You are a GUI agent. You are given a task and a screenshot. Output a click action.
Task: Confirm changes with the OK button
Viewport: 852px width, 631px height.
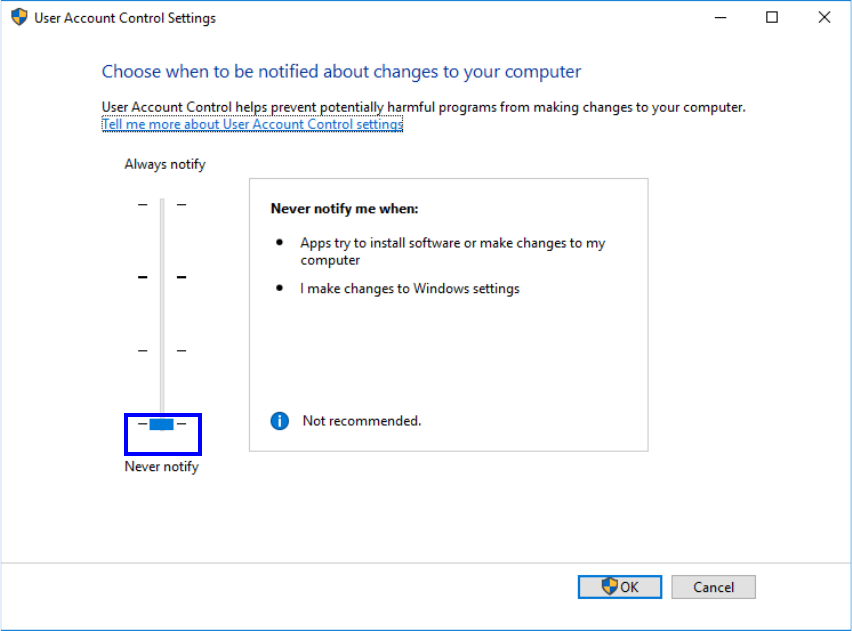pos(620,587)
